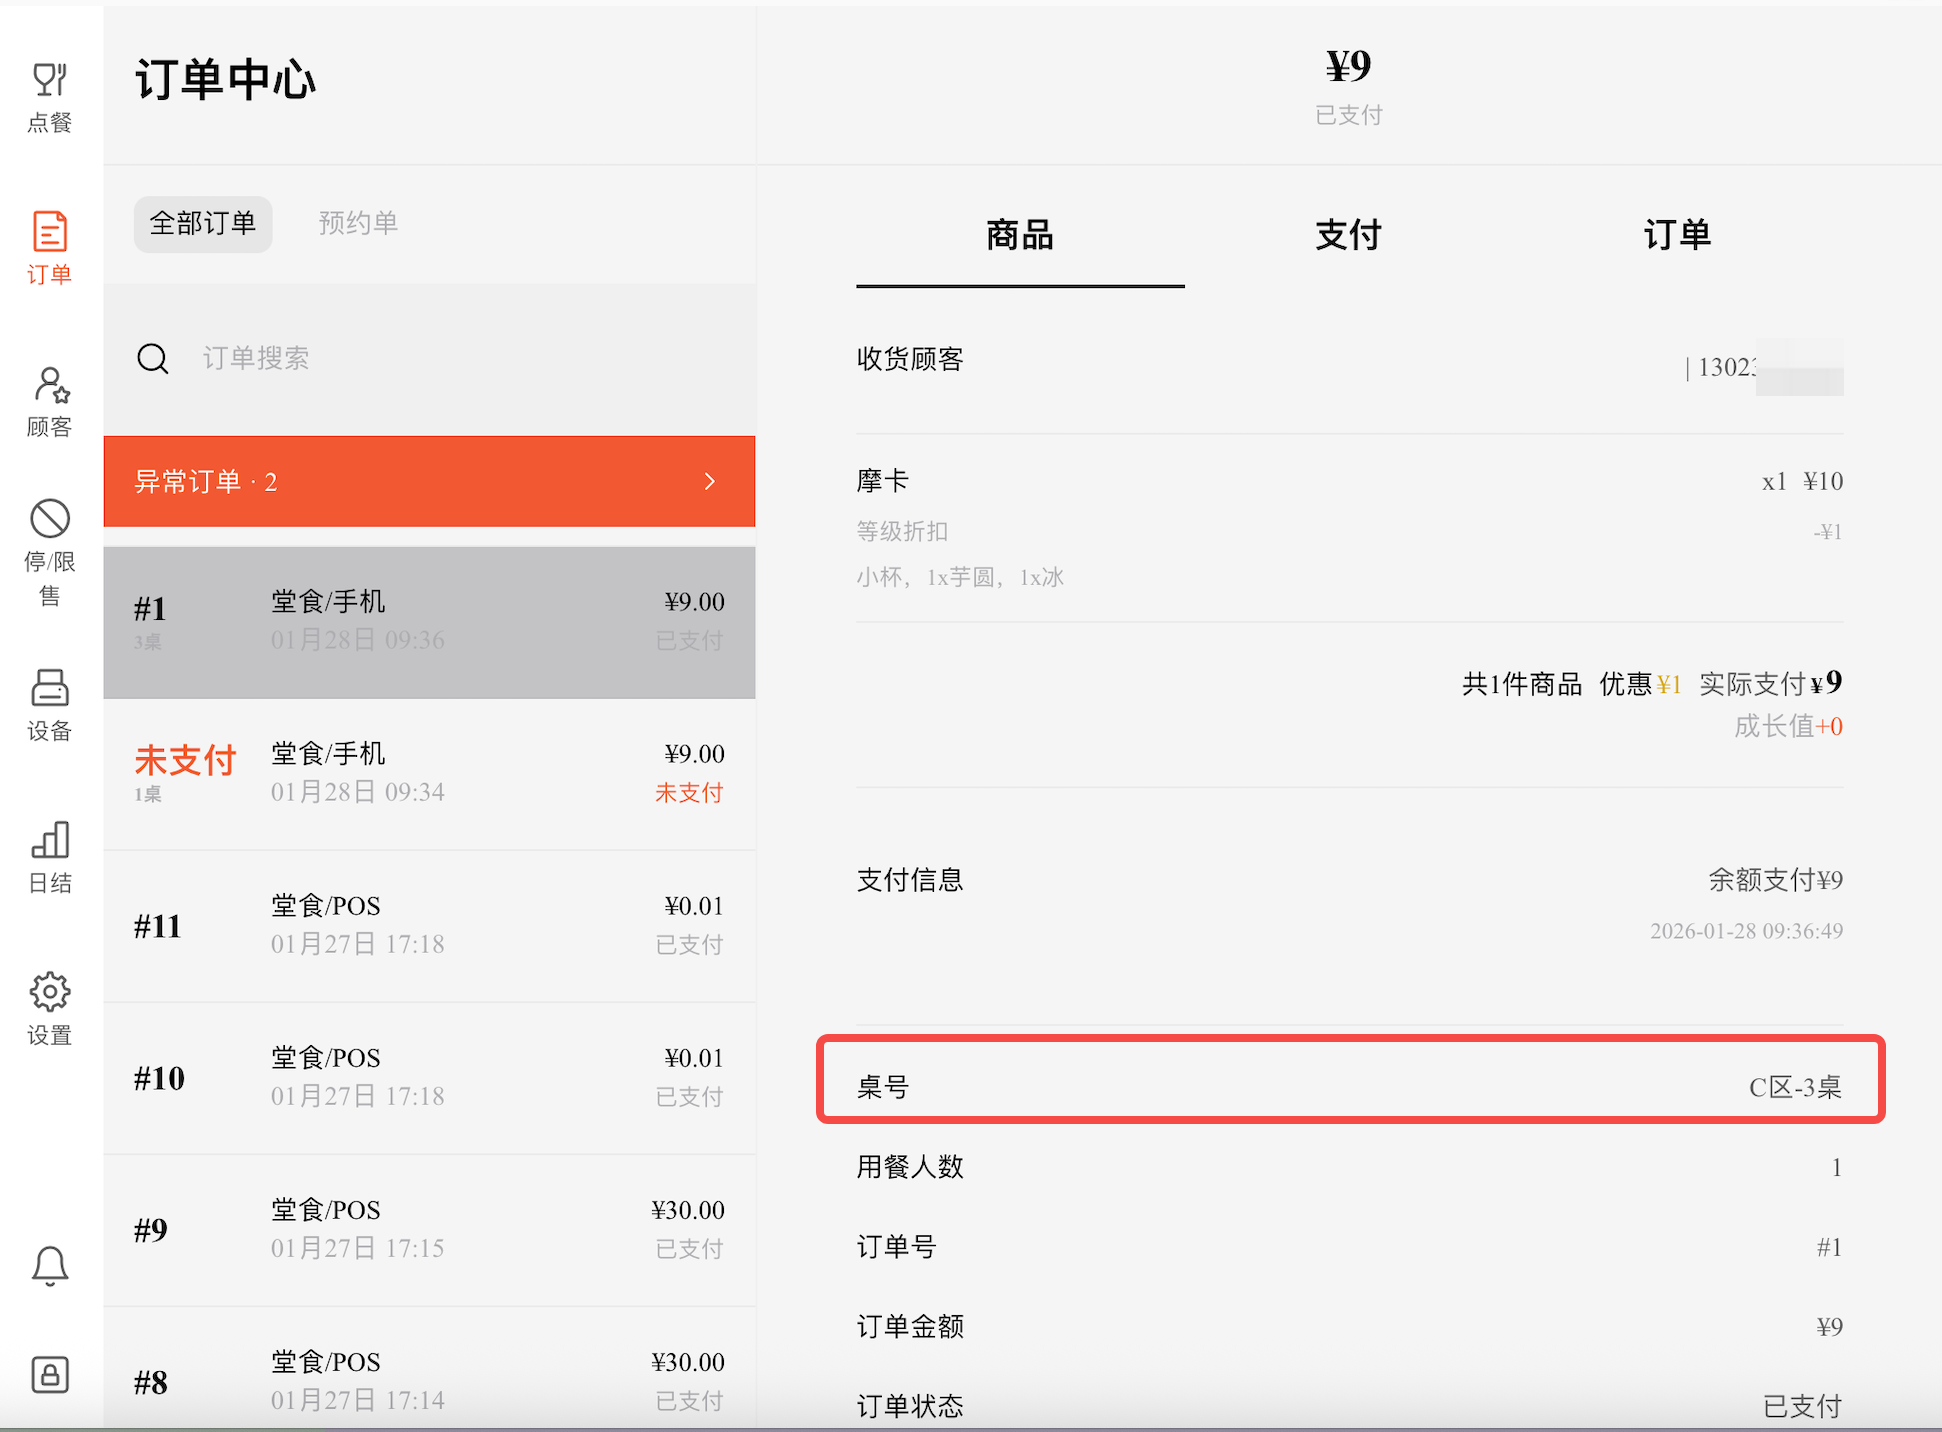The image size is (1942, 1432).
Task: Click the 订单 orders icon in sidebar
Action: coord(49,248)
